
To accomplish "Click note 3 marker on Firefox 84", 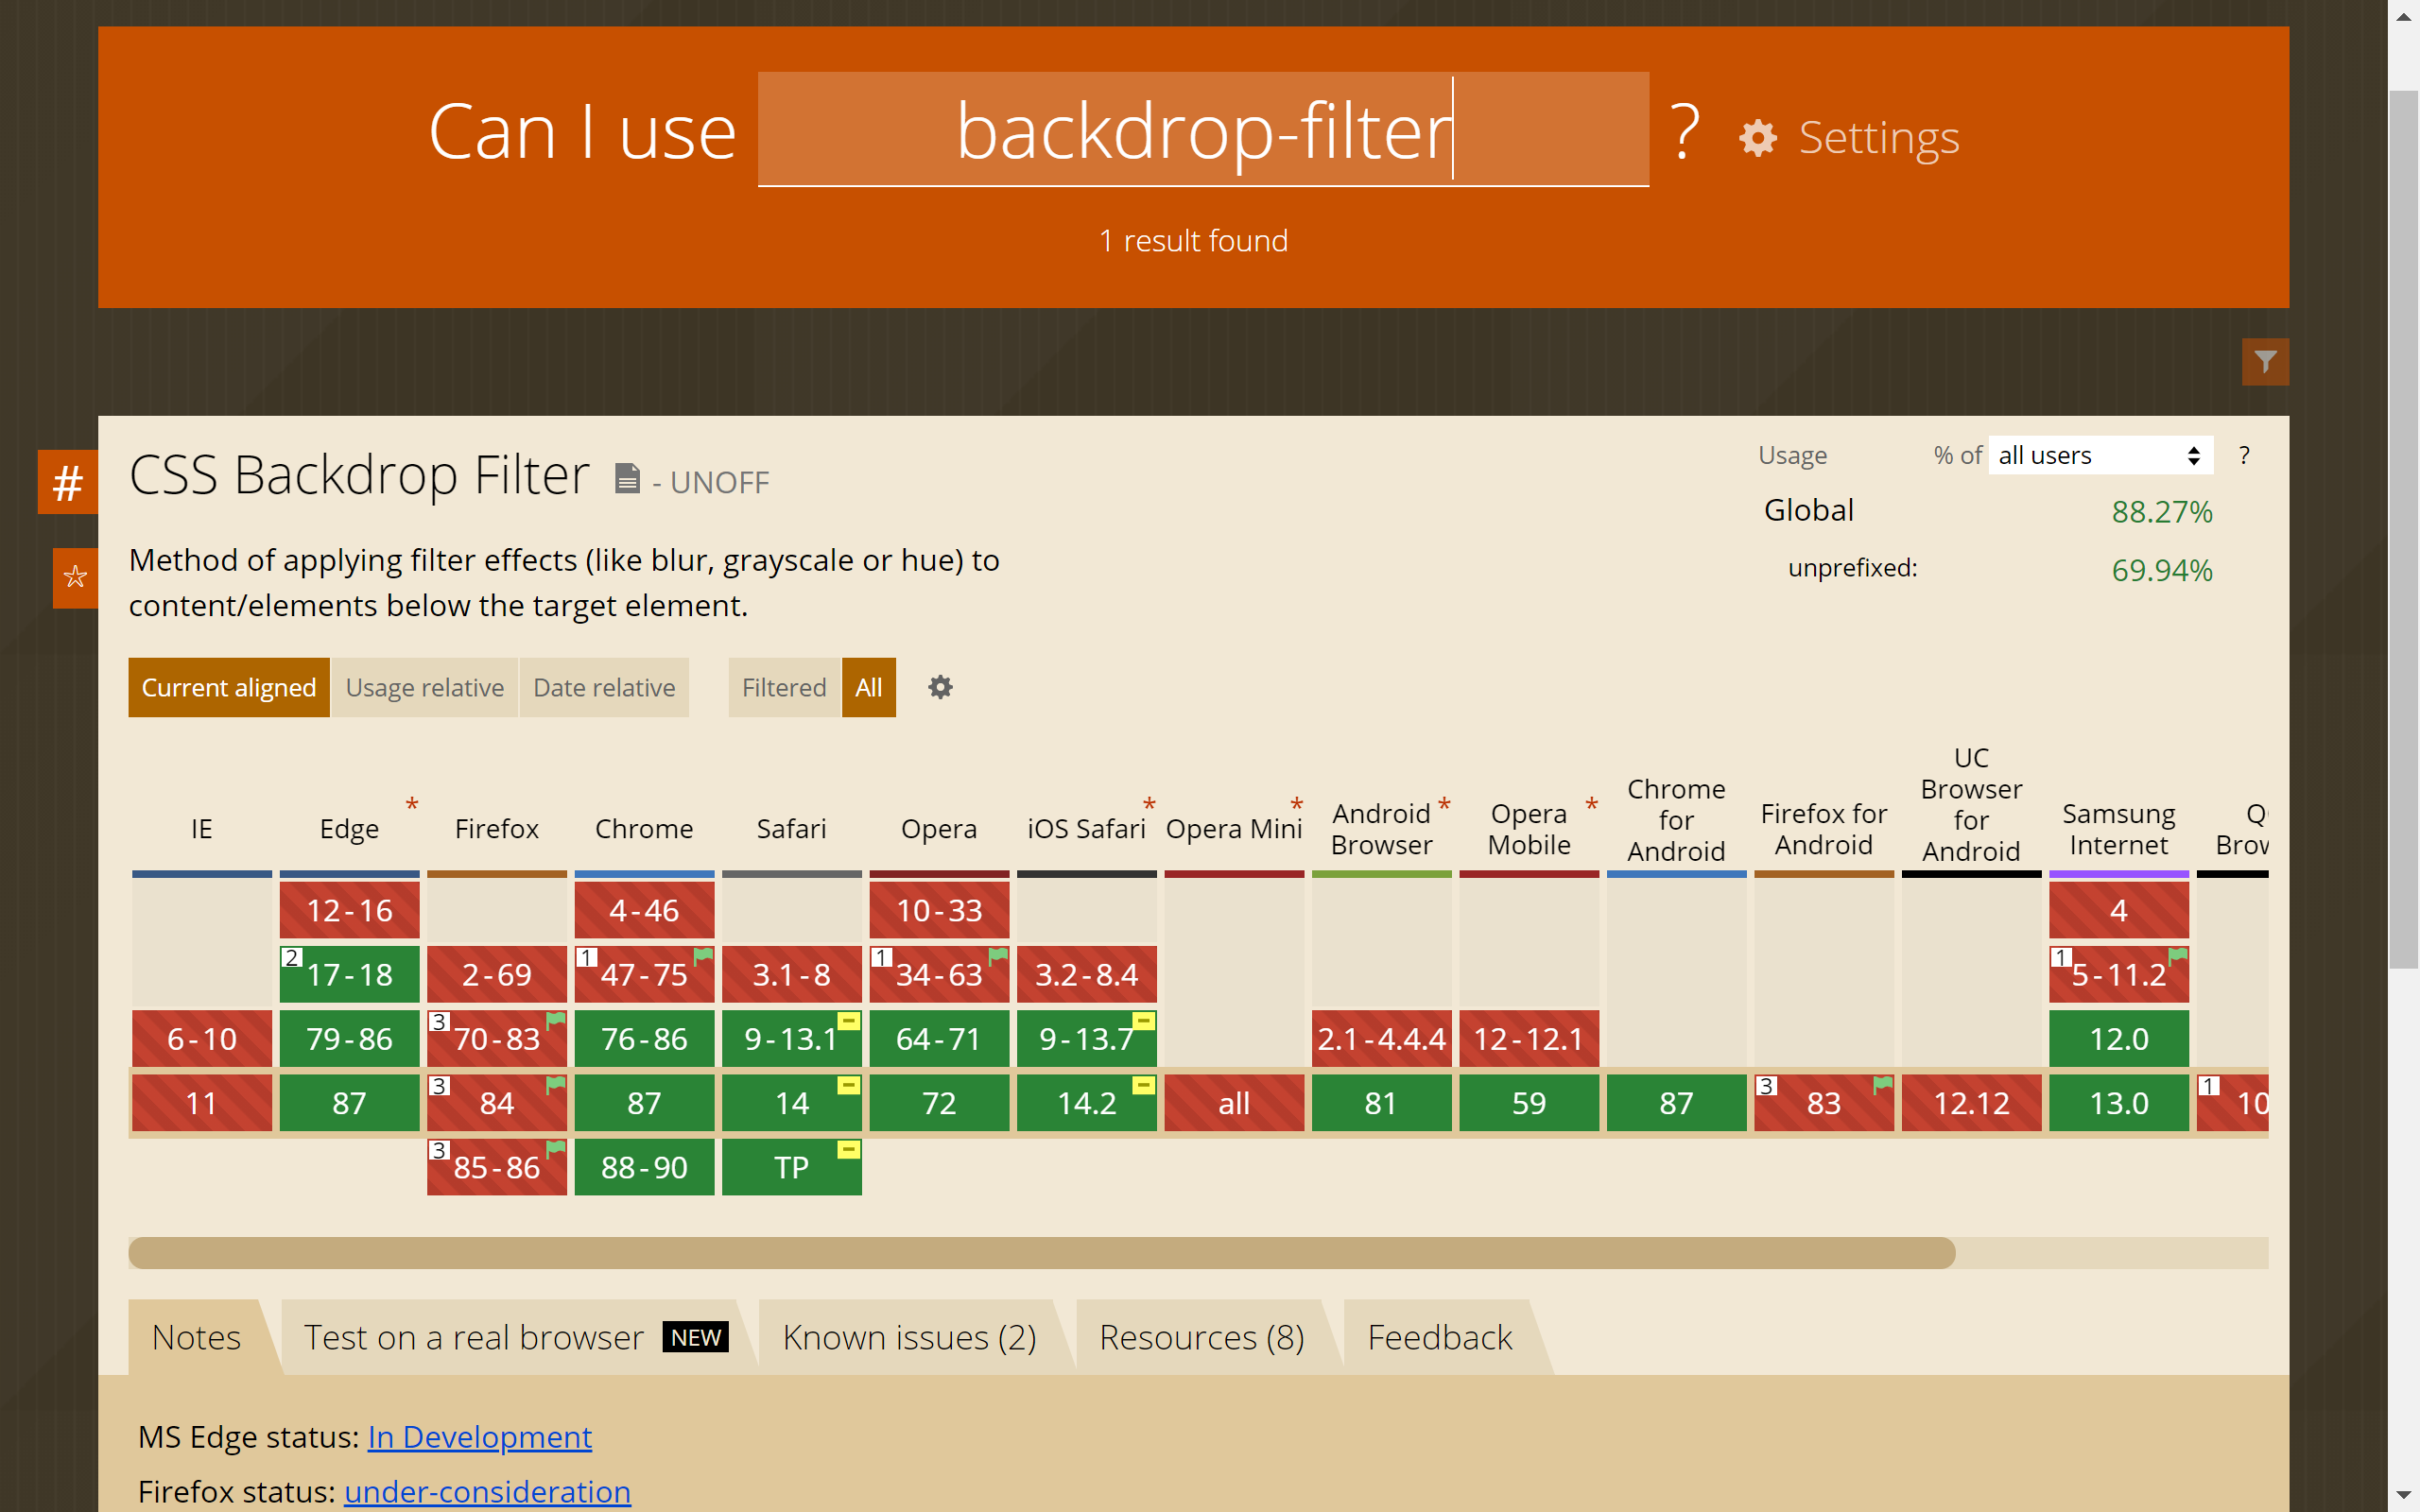I will 438,1086.
